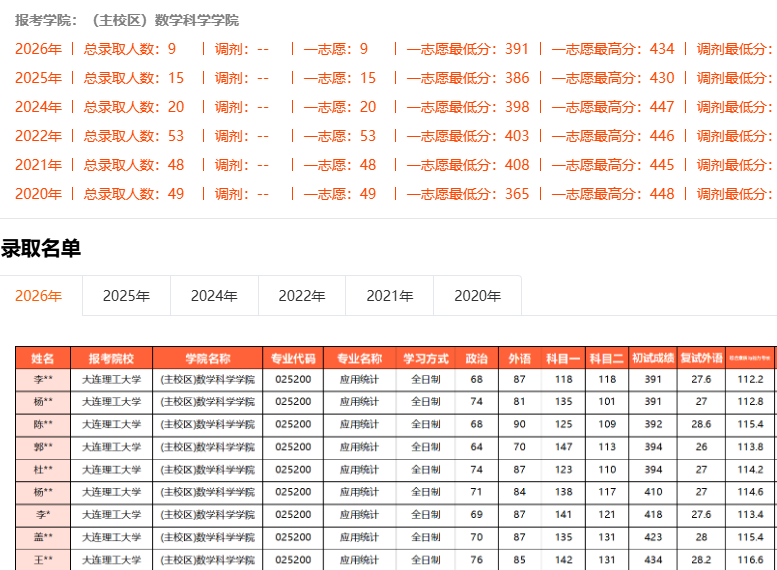Click the 学习方式 column header
This screenshot has height=570, width=777.
click(426, 358)
